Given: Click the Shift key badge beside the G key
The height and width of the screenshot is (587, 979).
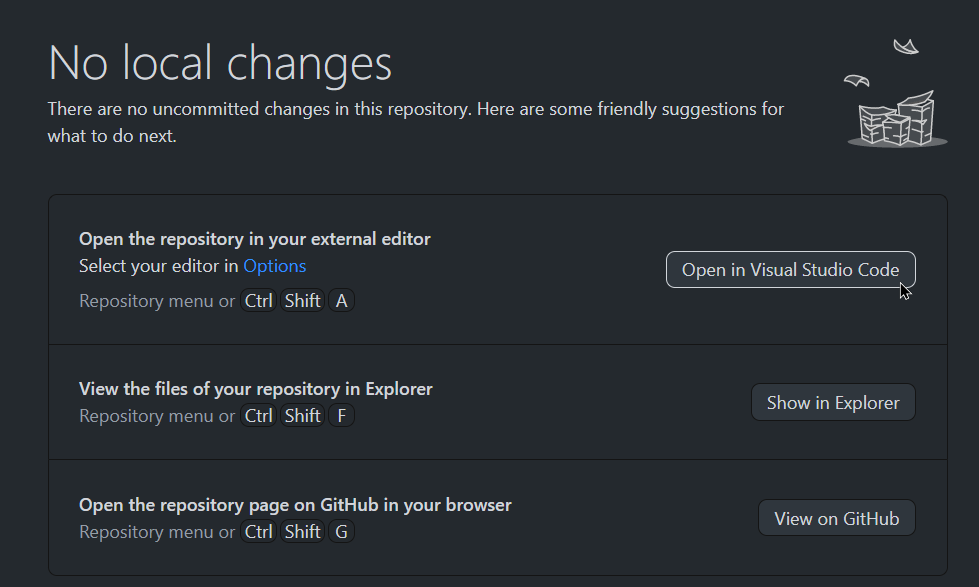Looking at the screenshot, I should point(302,531).
